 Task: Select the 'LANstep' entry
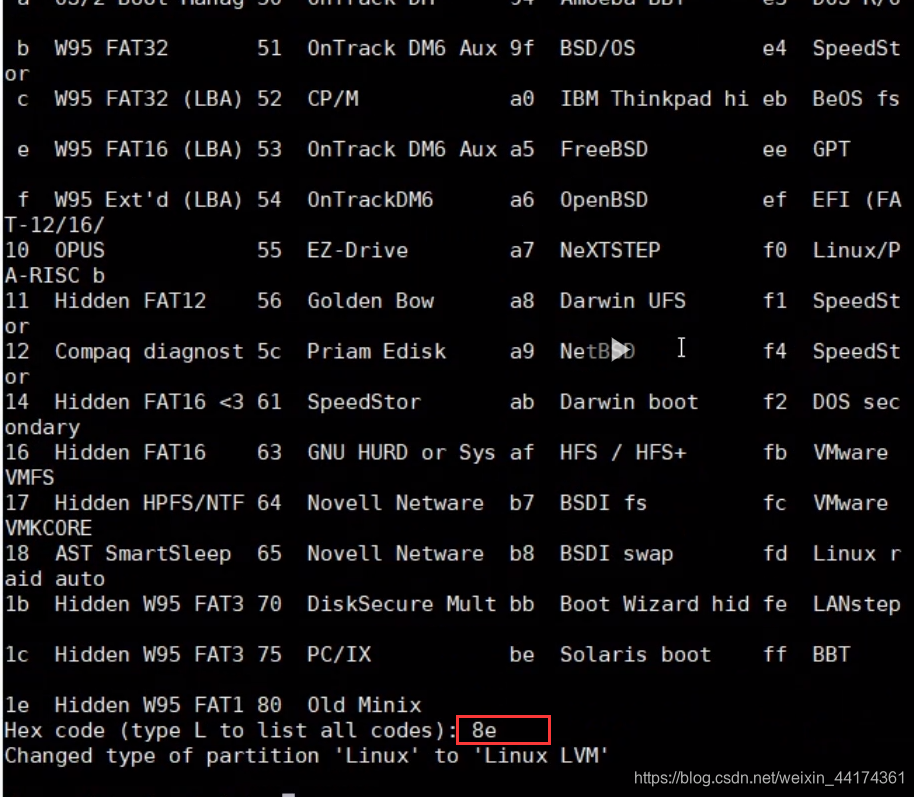coord(856,604)
